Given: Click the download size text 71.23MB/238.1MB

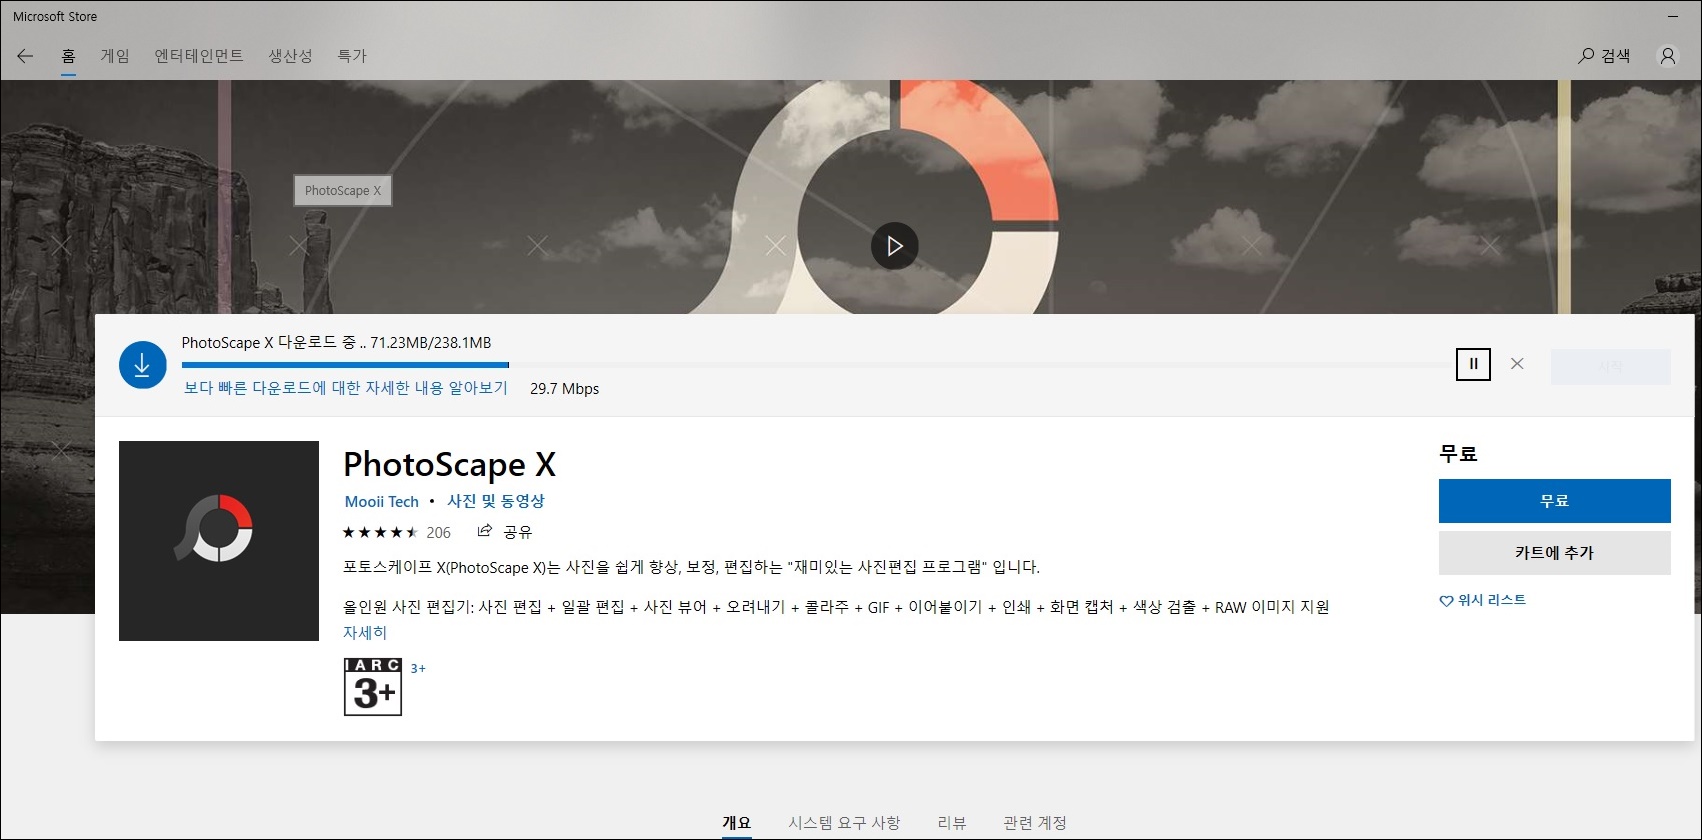Looking at the screenshot, I should coord(431,343).
